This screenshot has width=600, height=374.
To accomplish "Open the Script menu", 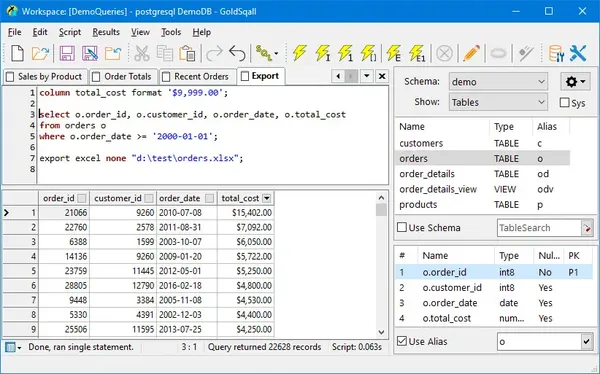I will pyautogui.click(x=70, y=32).
